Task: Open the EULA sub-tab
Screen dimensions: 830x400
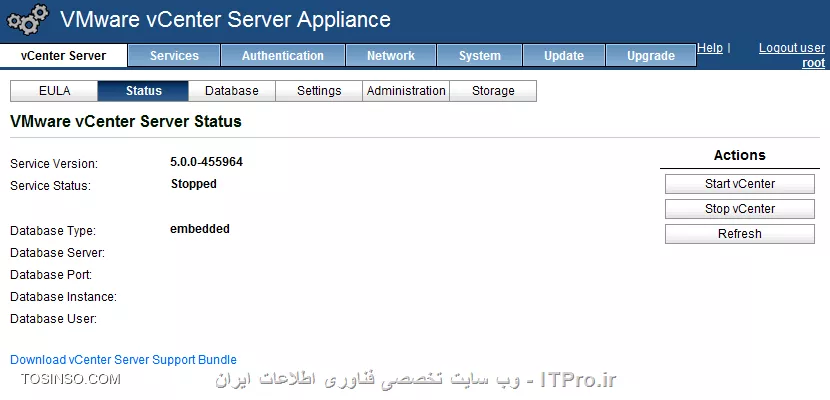Action: (x=54, y=91)
